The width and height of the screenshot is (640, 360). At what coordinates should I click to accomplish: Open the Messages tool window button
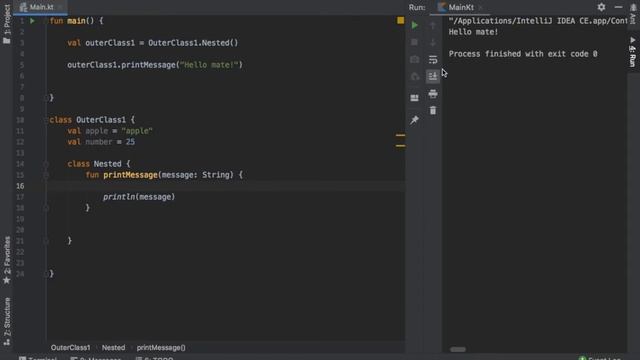pyautogui.click(x=96, y=358)
